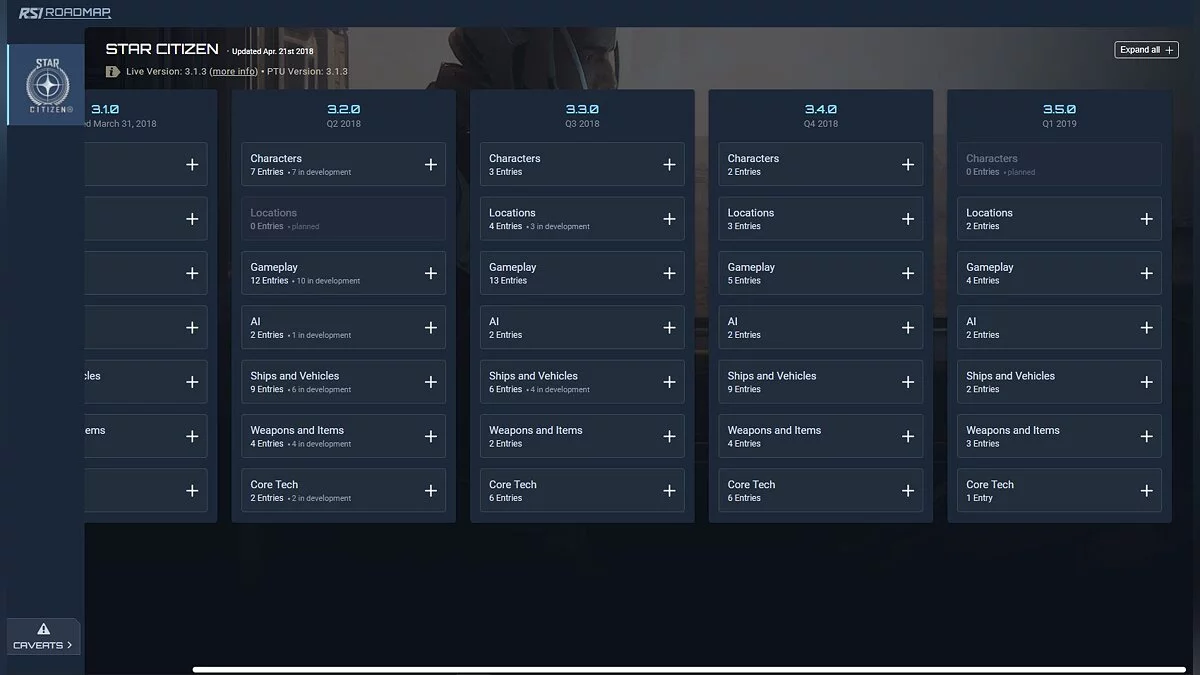Screen dimensions: 1200x675
Task: Expand 3.4.0 Ships and Vehicles plus icon
Action: coord(908,382)
